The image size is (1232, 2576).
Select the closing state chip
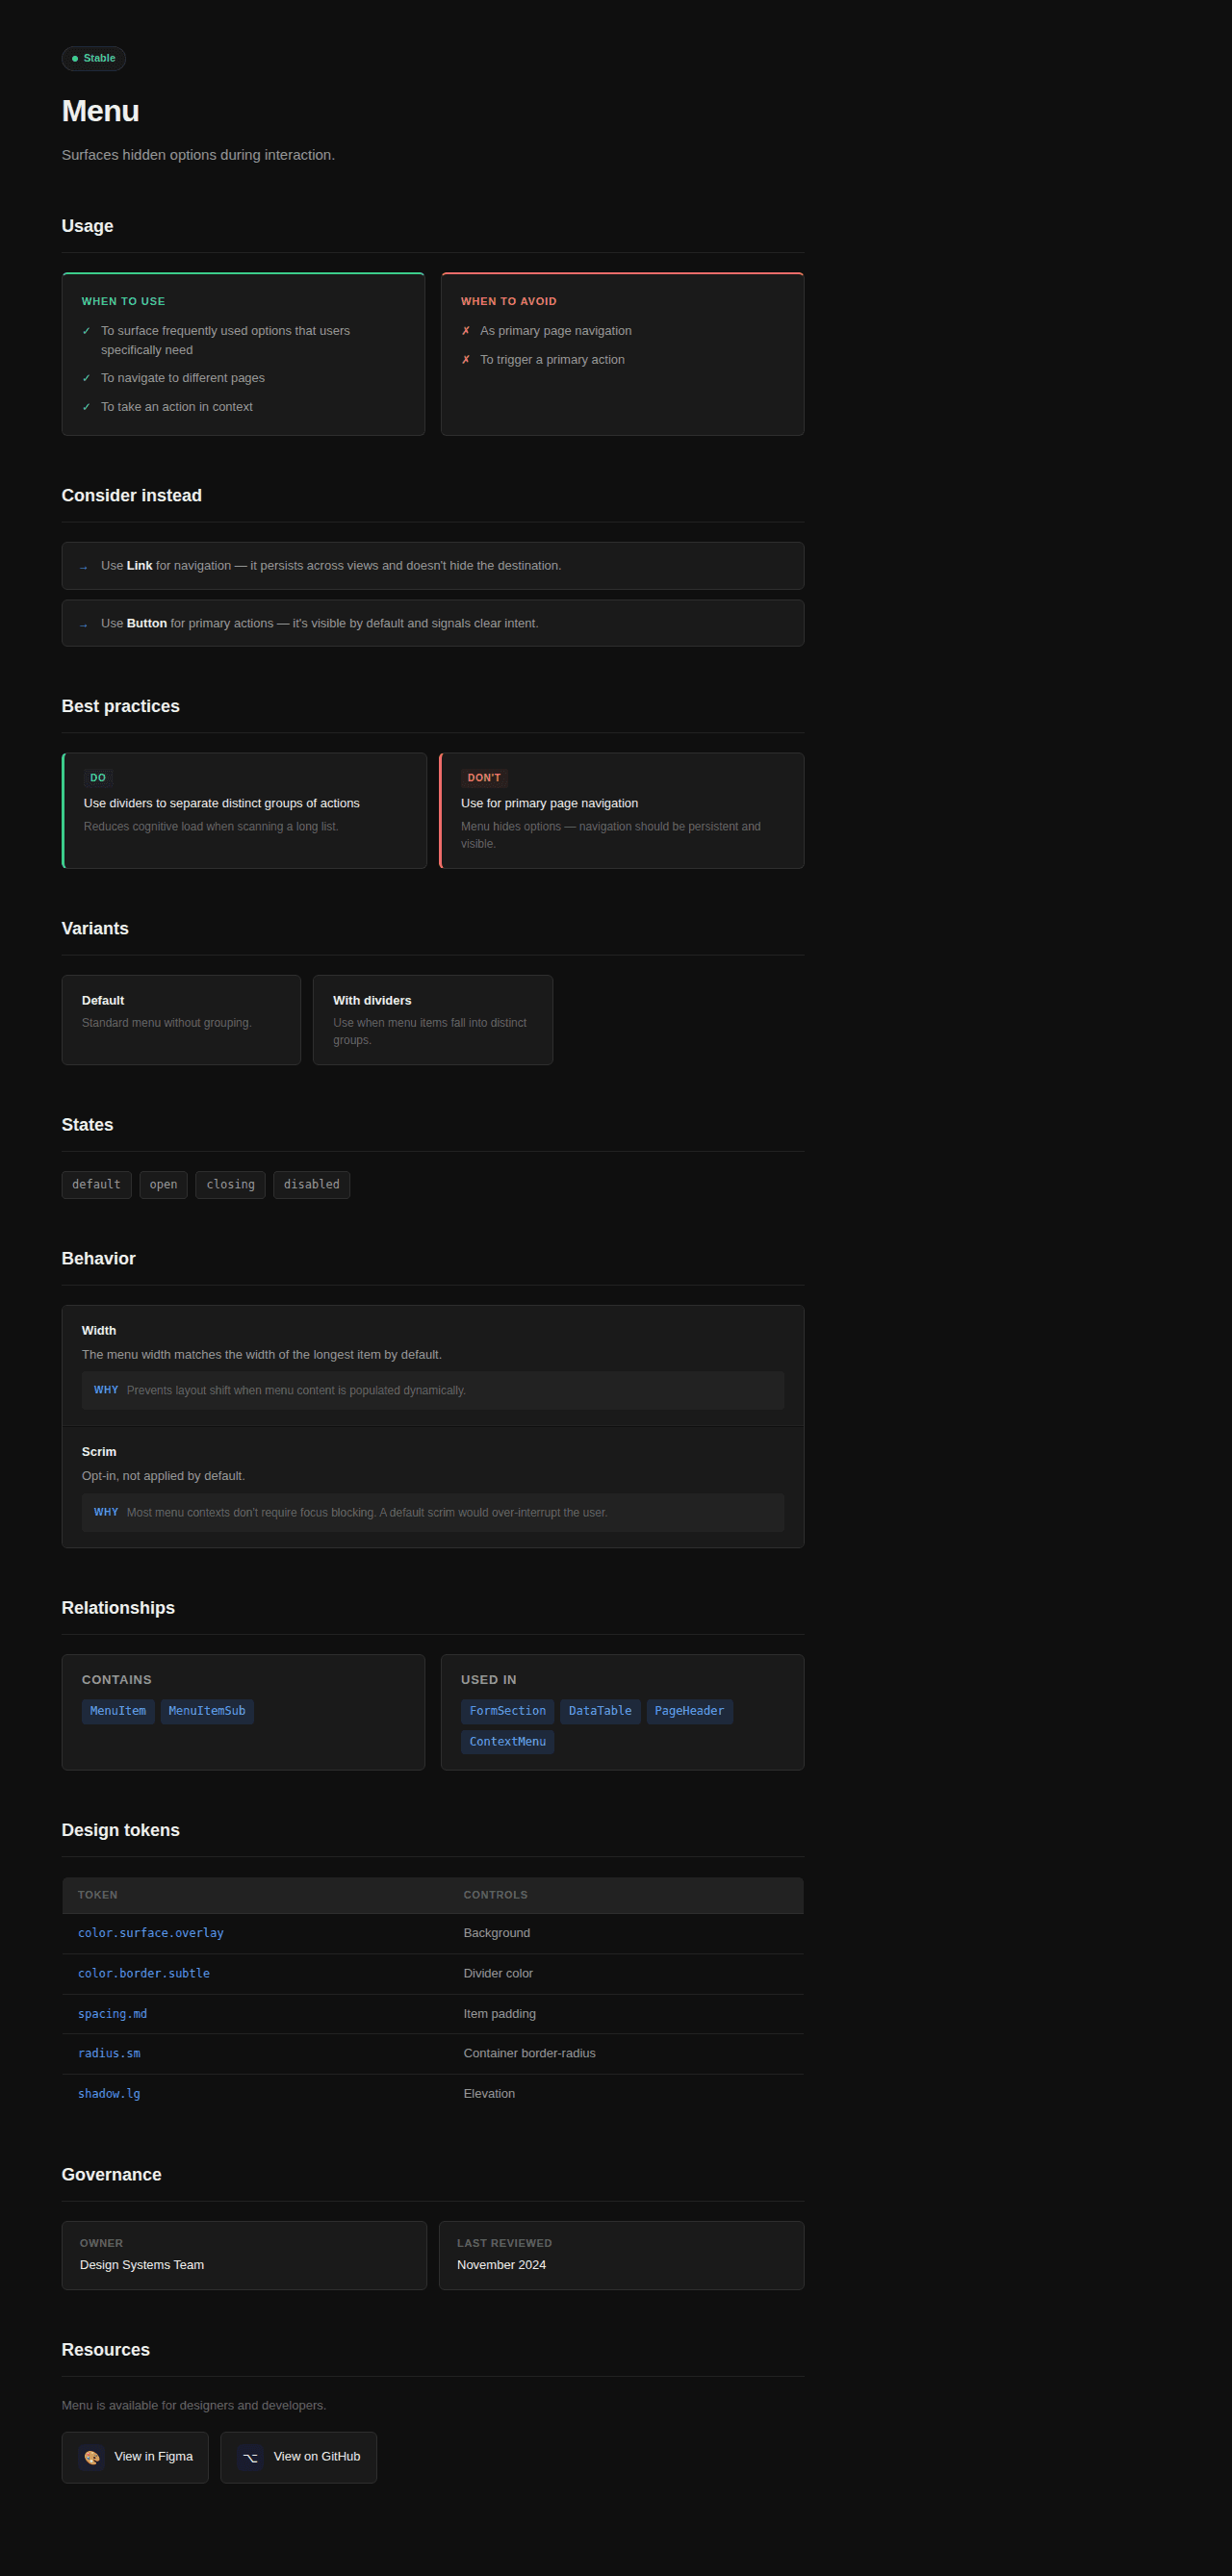[x=230, y=1185]
